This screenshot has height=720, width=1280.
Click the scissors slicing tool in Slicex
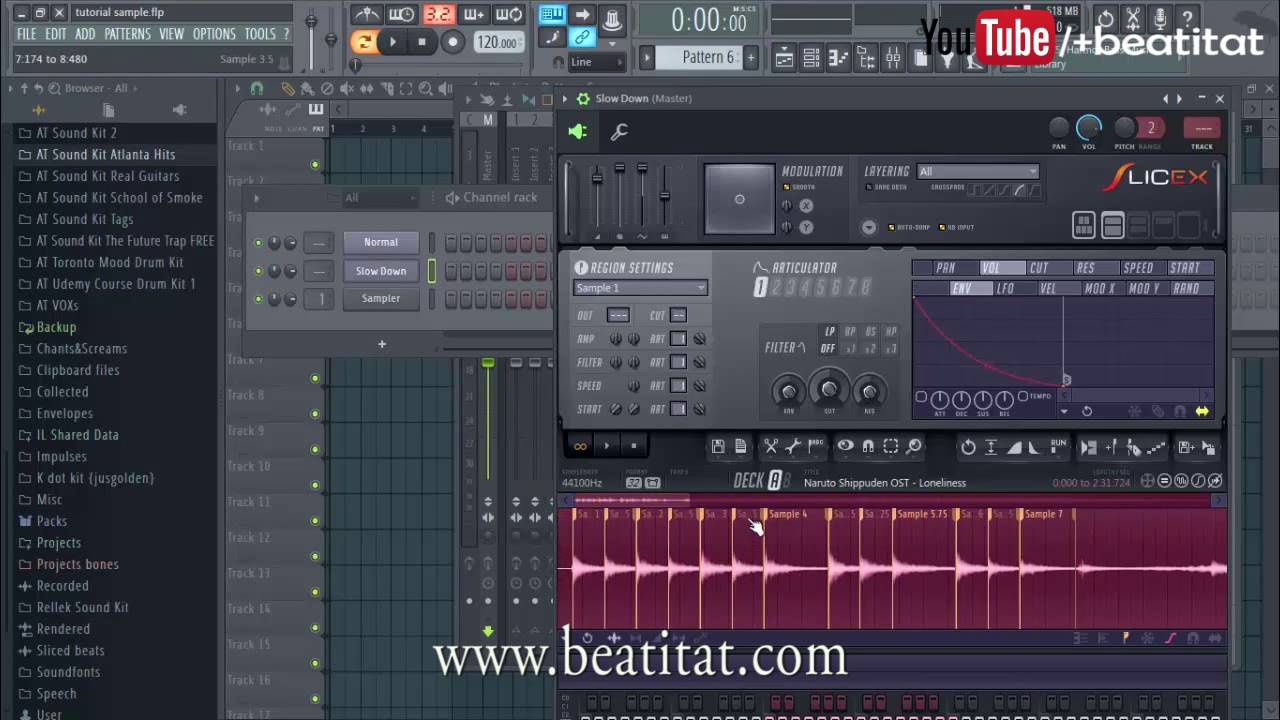770,447
